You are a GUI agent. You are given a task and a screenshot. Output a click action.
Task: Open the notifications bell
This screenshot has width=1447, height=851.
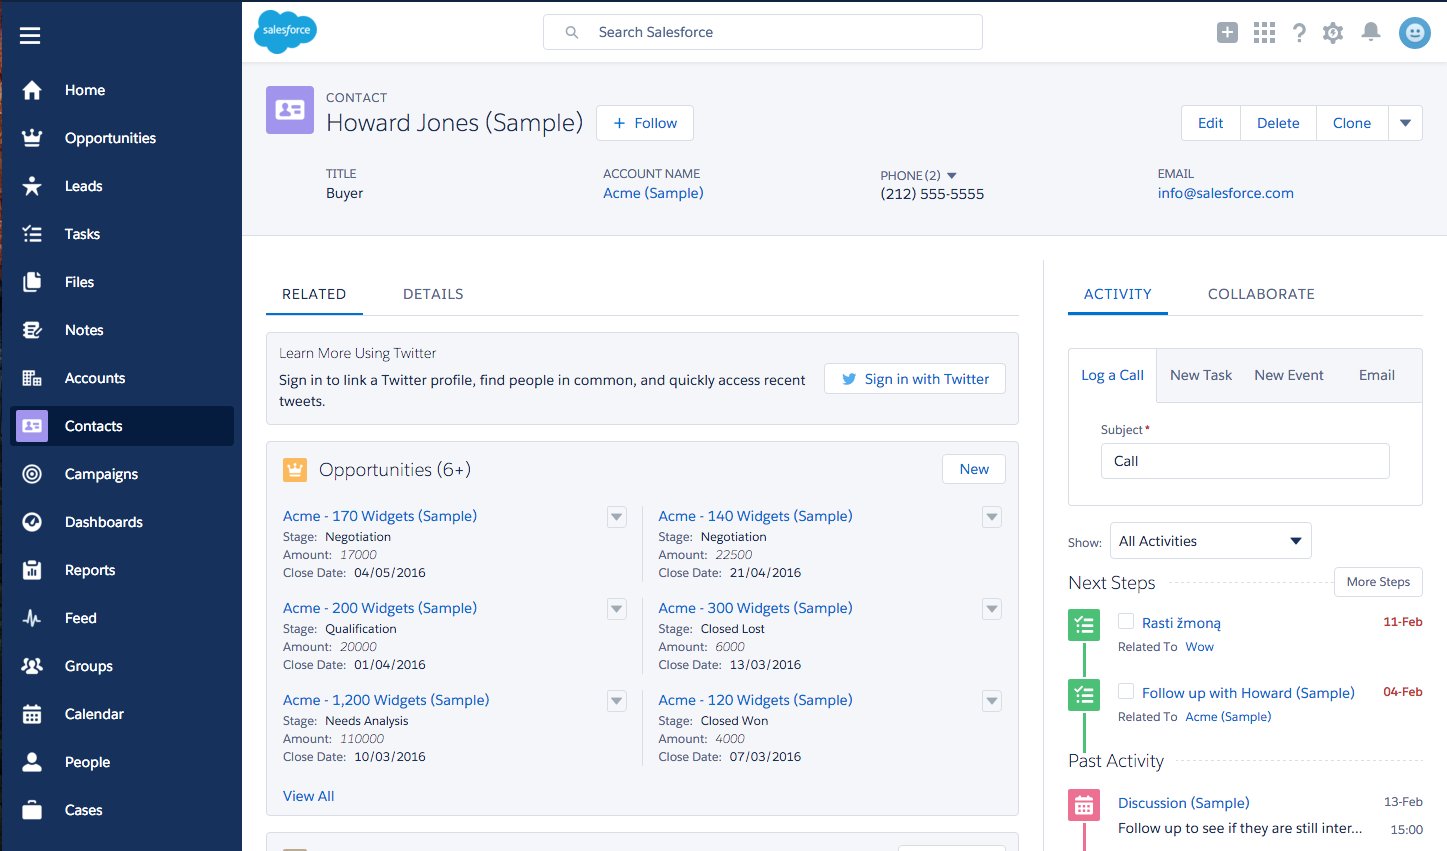click(x=1371, y=33)
